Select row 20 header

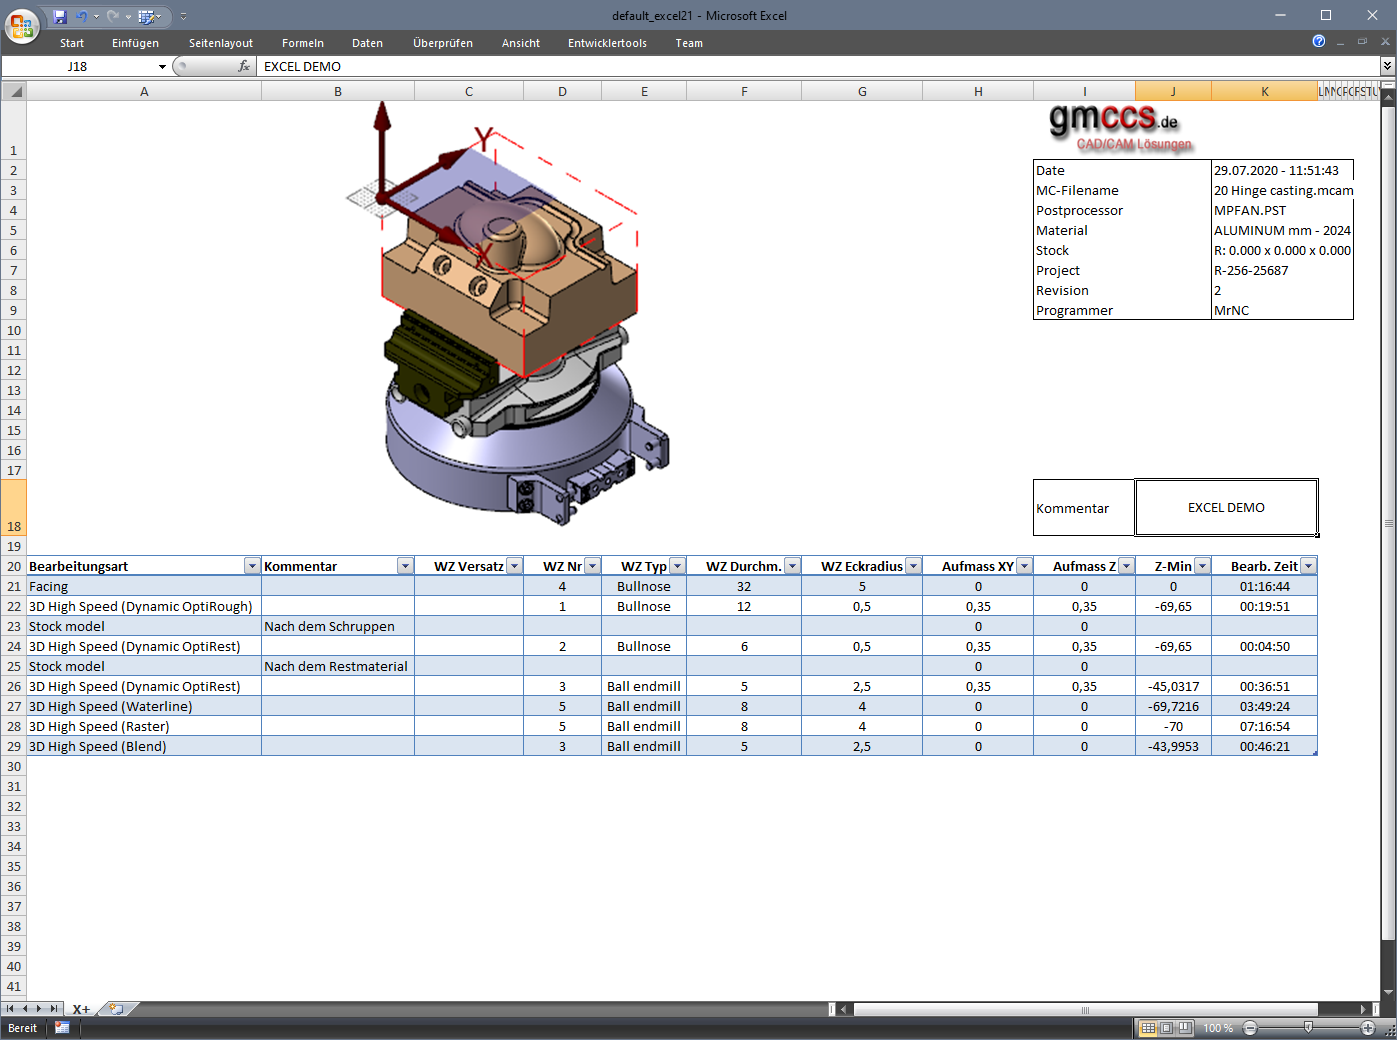tap(13, 566)
